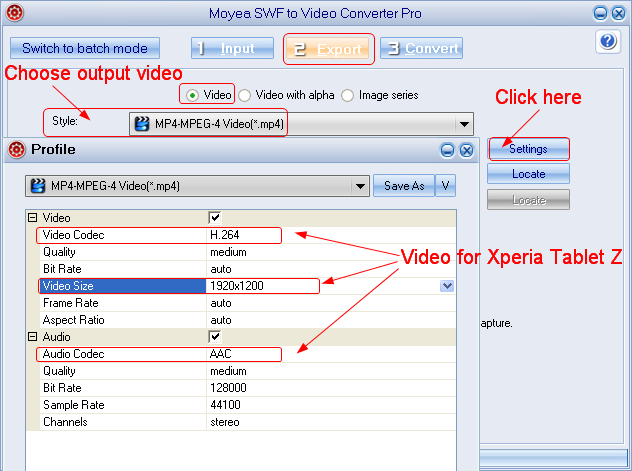Image resolution: width=632 pixels, height=471 pixels.
Task: Click the Sample Rate row label
Action: 74,405
